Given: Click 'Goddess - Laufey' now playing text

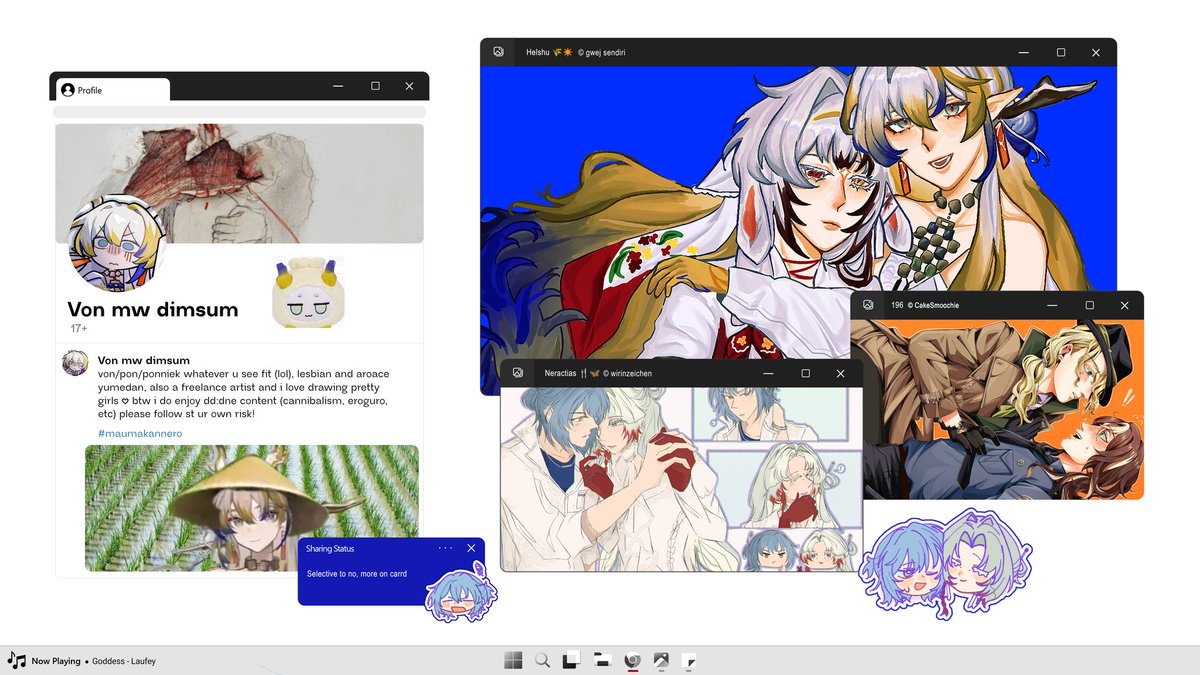Looking at the screenshot, I should [x=124, y=661].
